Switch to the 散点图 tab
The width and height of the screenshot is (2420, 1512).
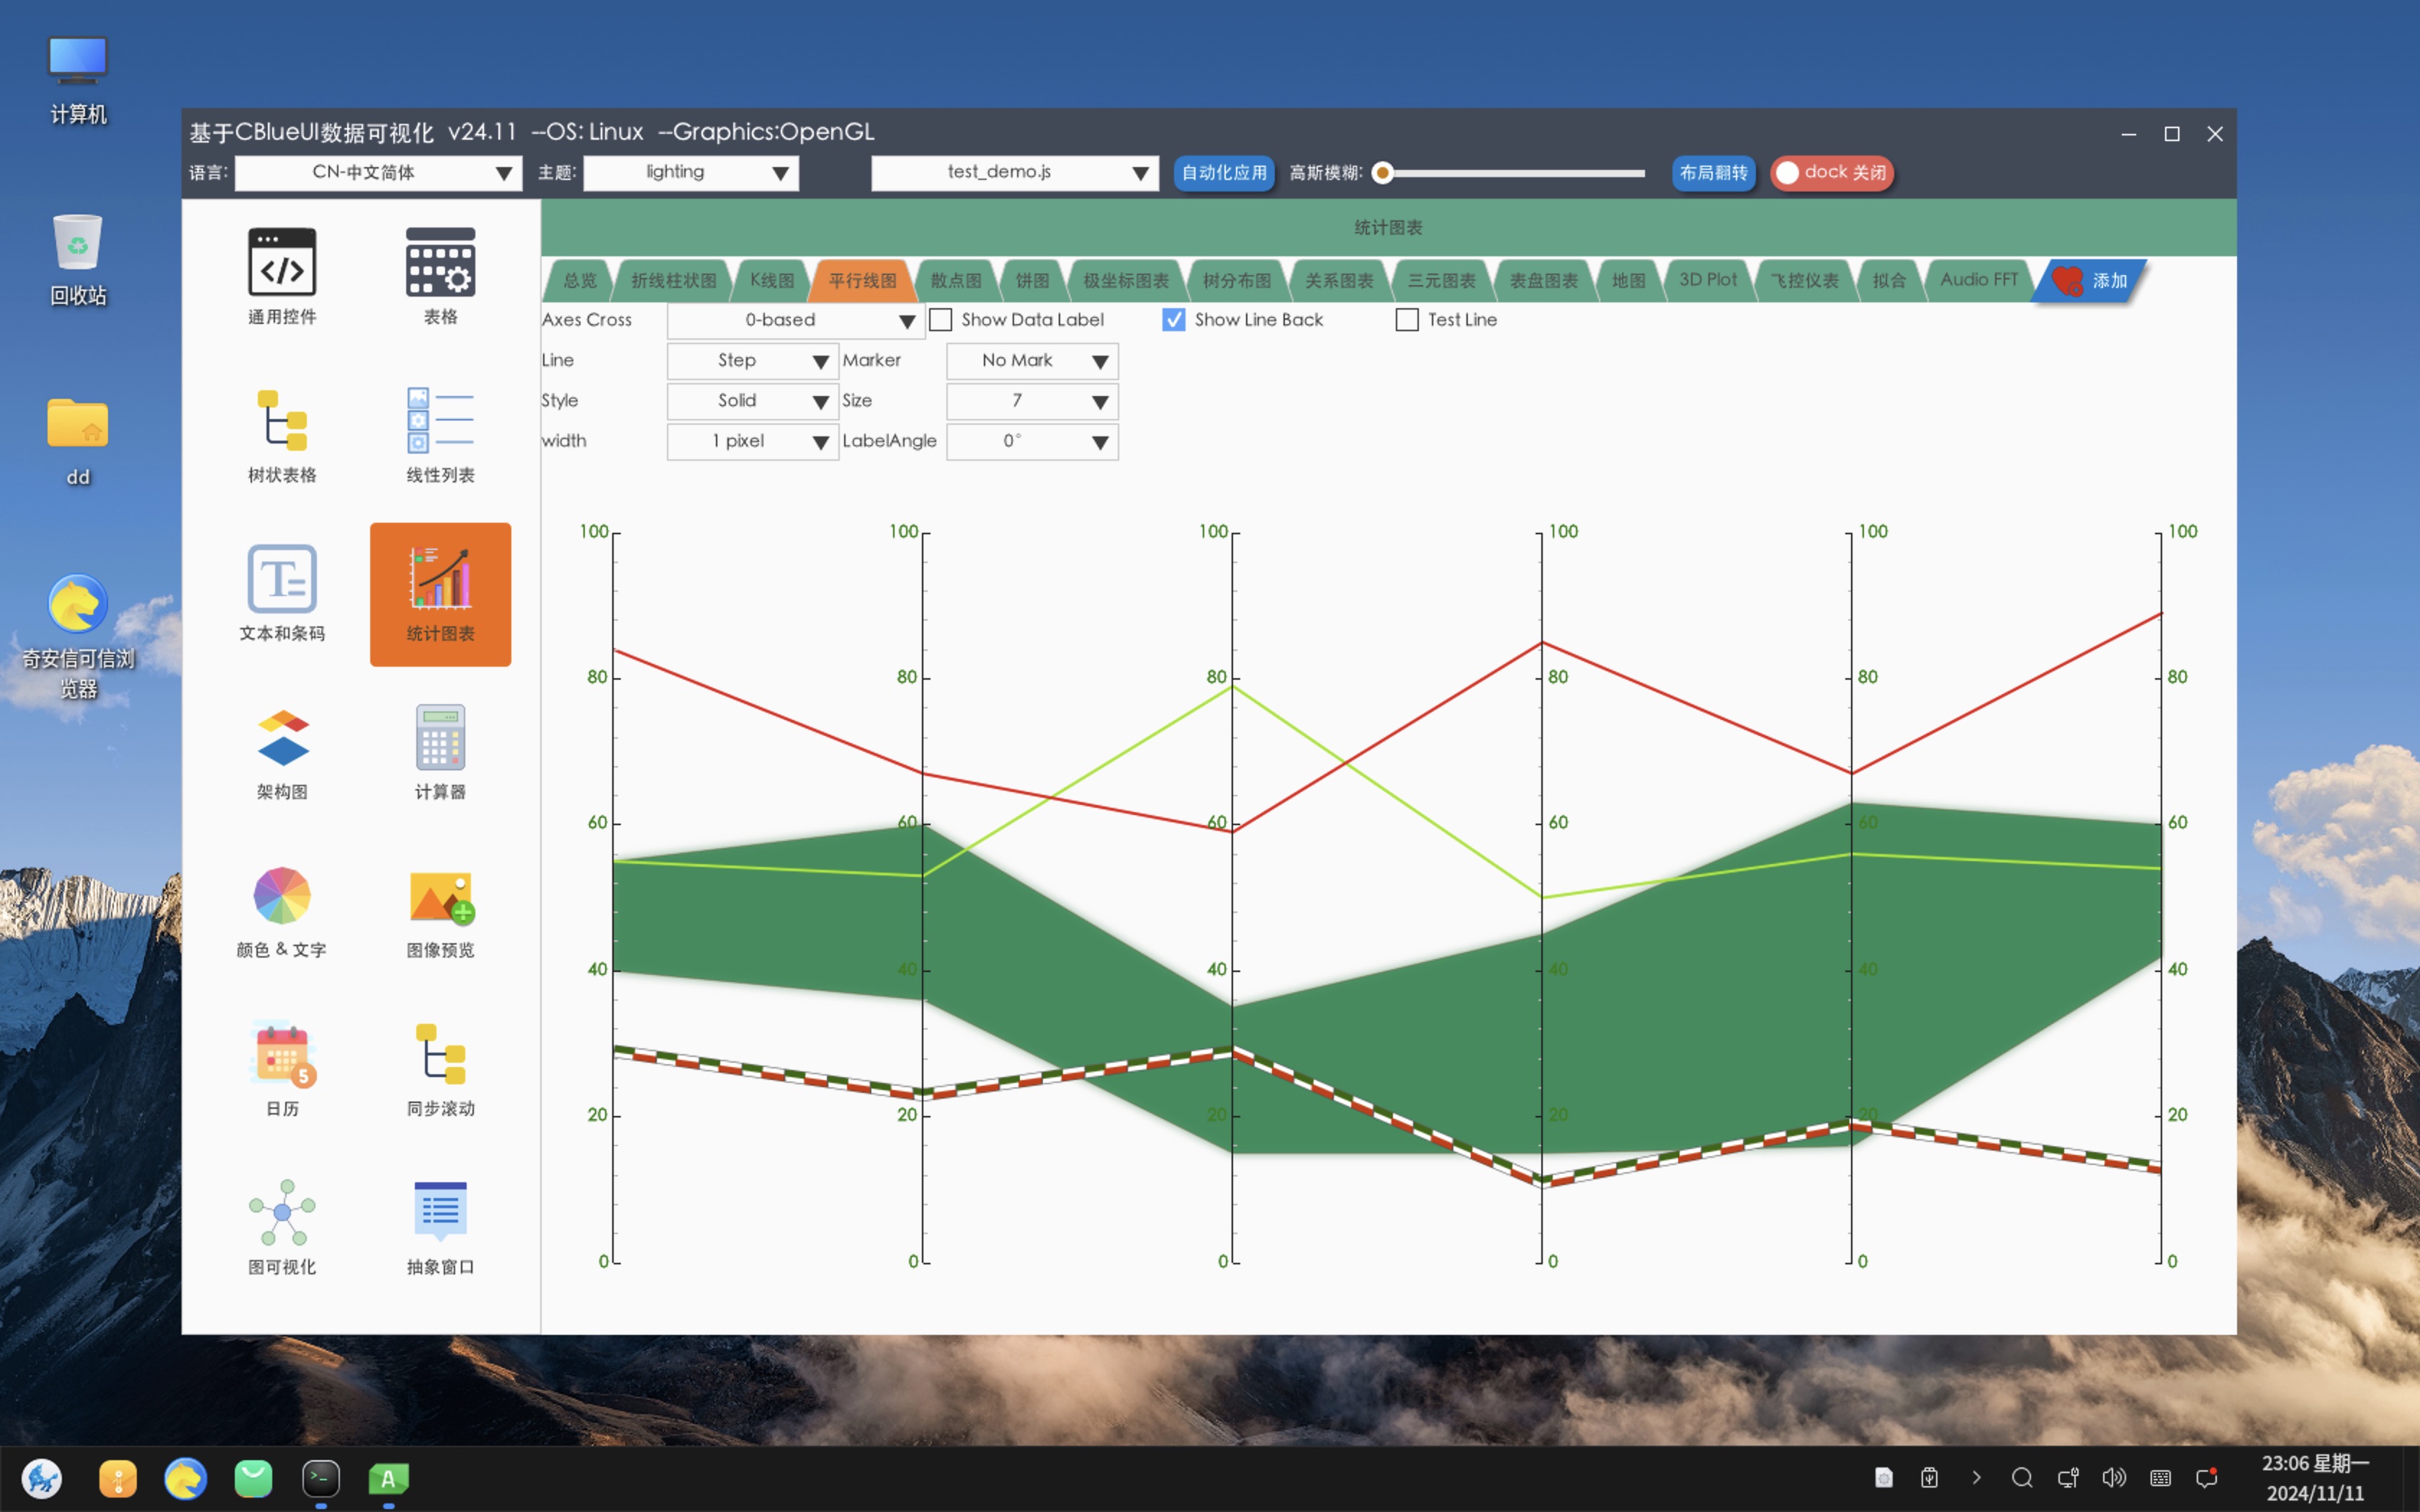point(955,281)
